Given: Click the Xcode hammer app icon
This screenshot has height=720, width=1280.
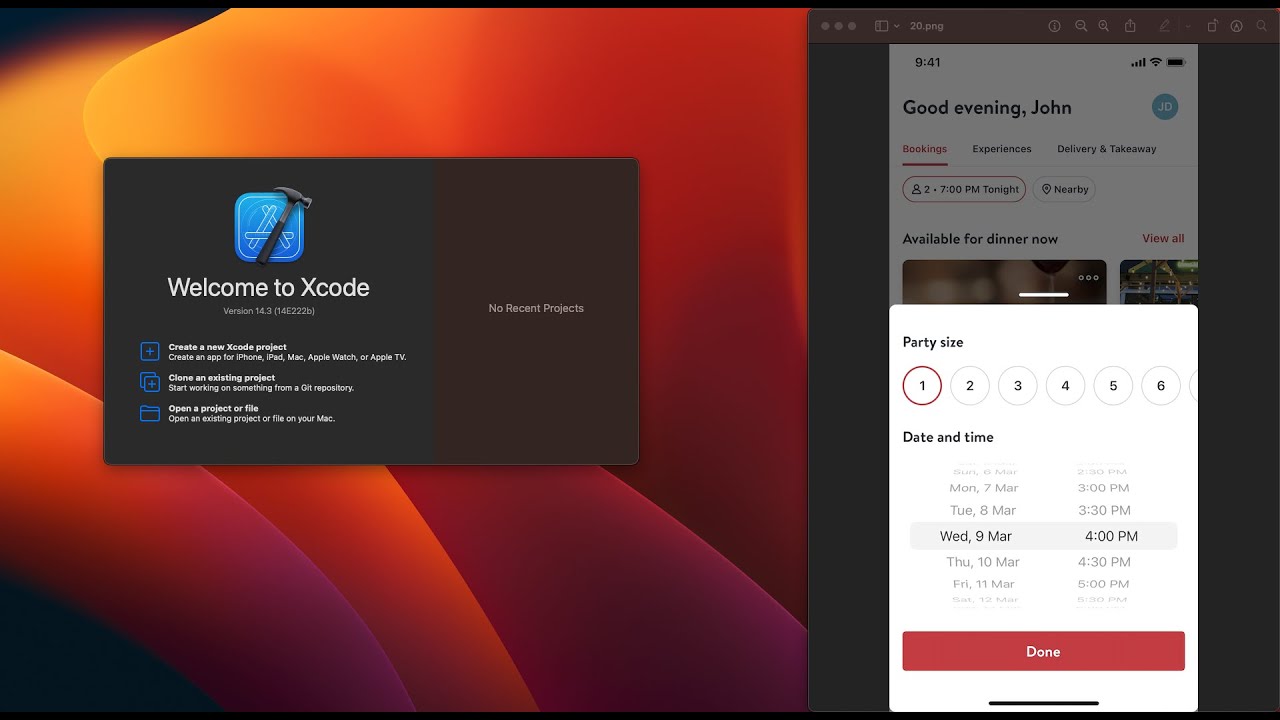Looking at the screenshot, I should 271,227.
